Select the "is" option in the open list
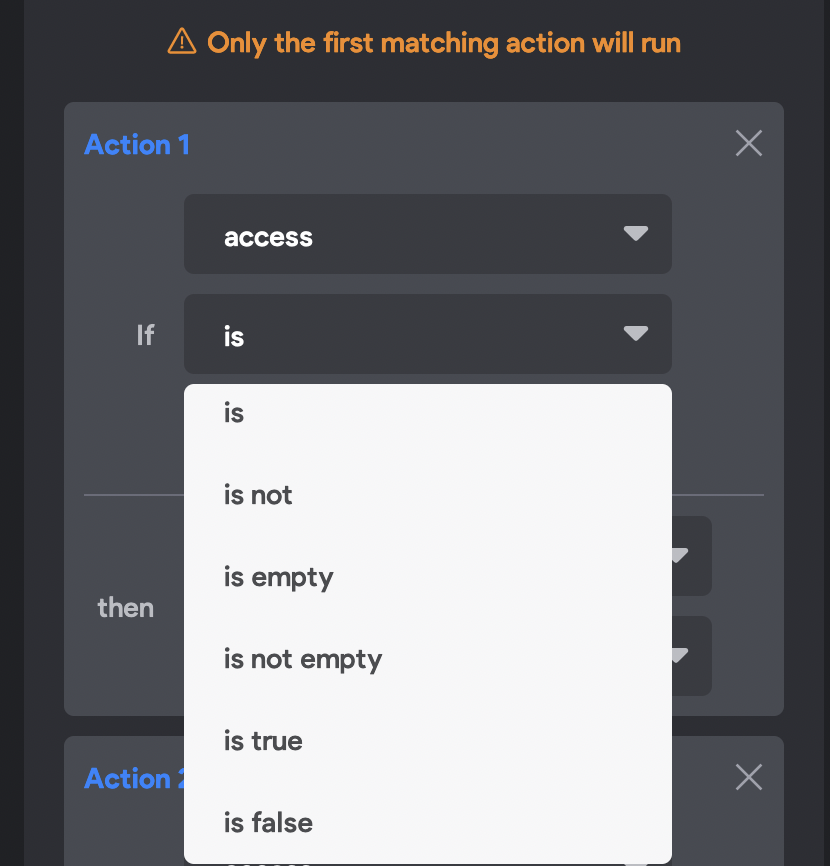 click(x=235, y=413)
